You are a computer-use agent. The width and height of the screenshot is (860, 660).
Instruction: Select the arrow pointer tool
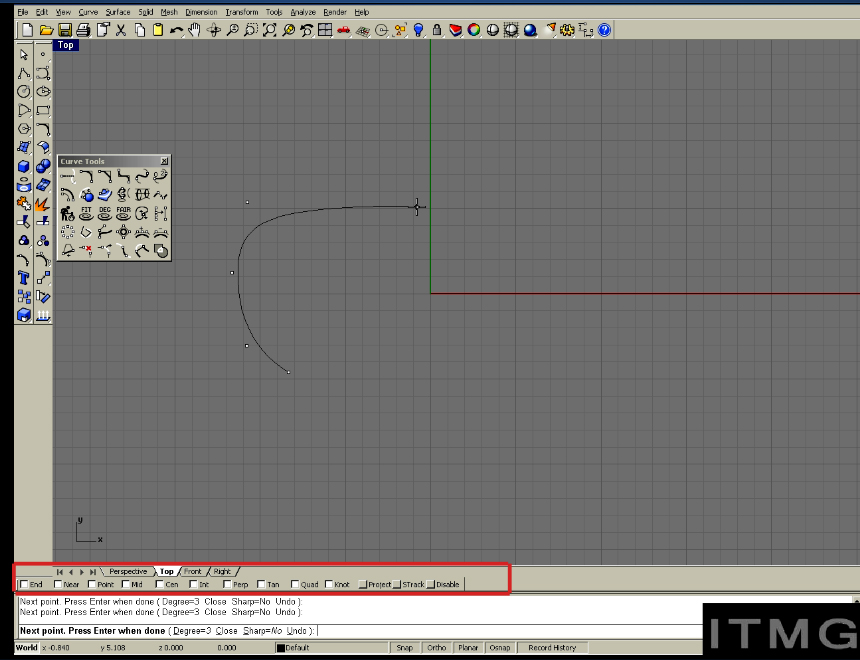pos(24,54)
